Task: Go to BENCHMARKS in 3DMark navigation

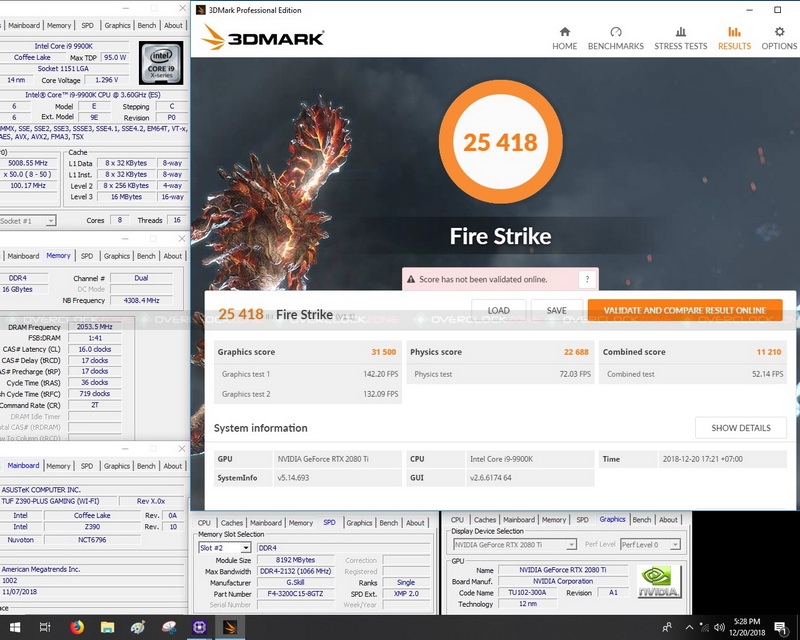Action: [x=615, y=38]
